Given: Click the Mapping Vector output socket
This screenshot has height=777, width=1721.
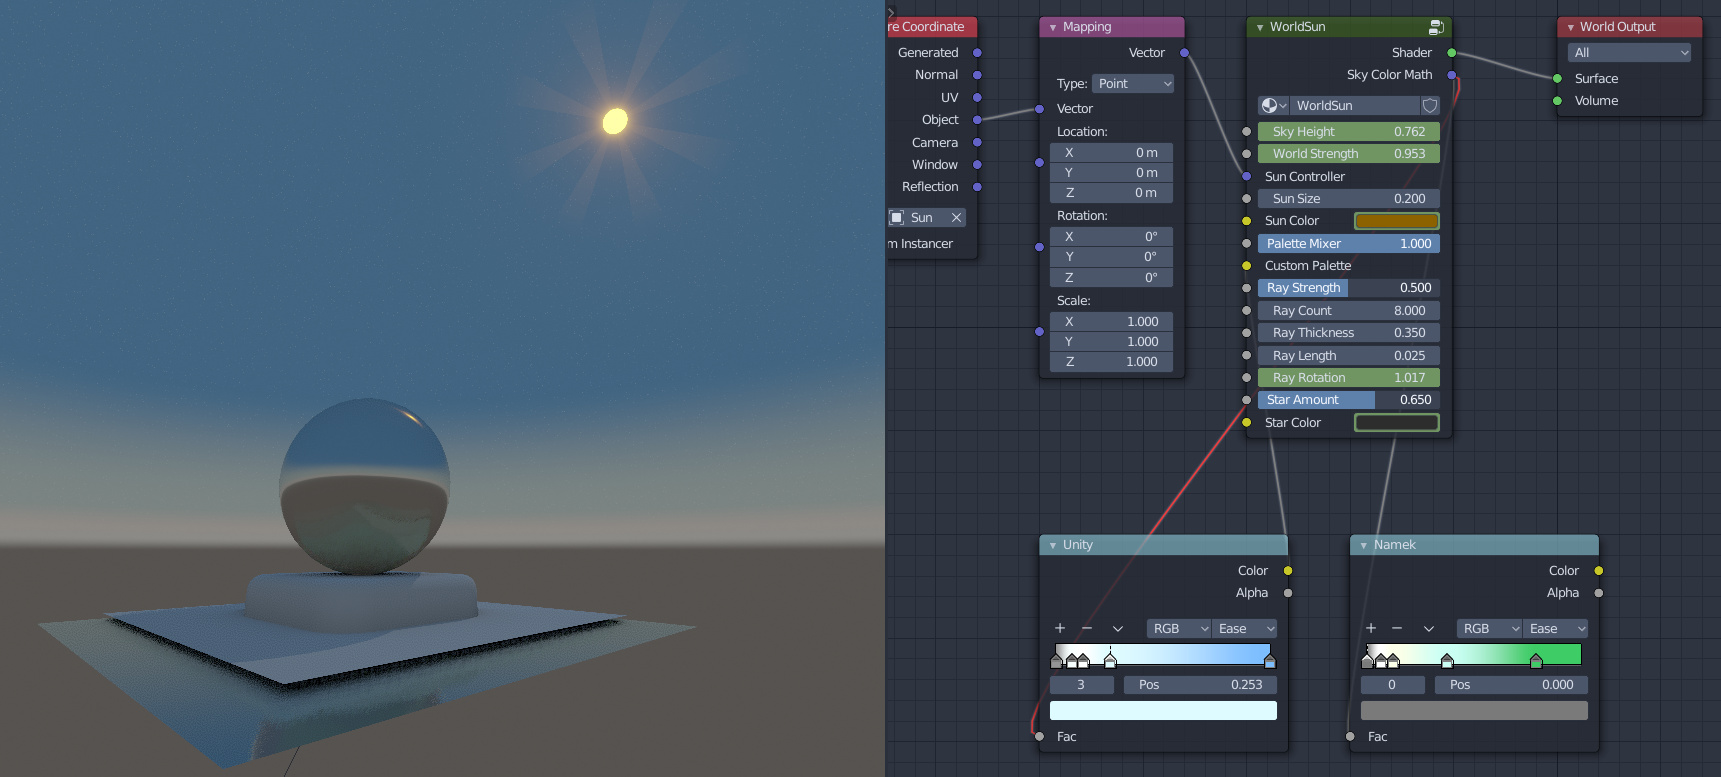Looking at the screenshot, I should pos(1184,53).
